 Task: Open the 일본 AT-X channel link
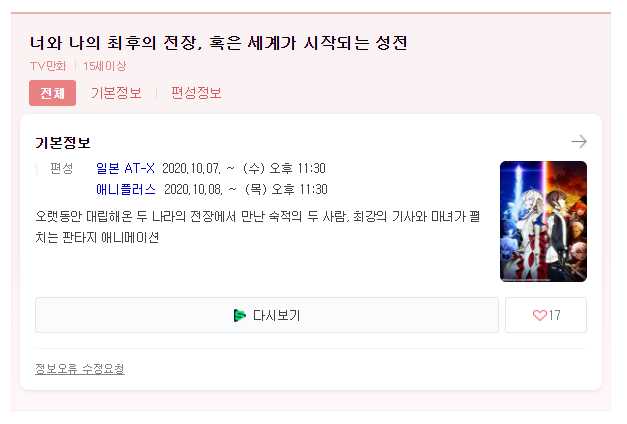click(x=125, y=168)
